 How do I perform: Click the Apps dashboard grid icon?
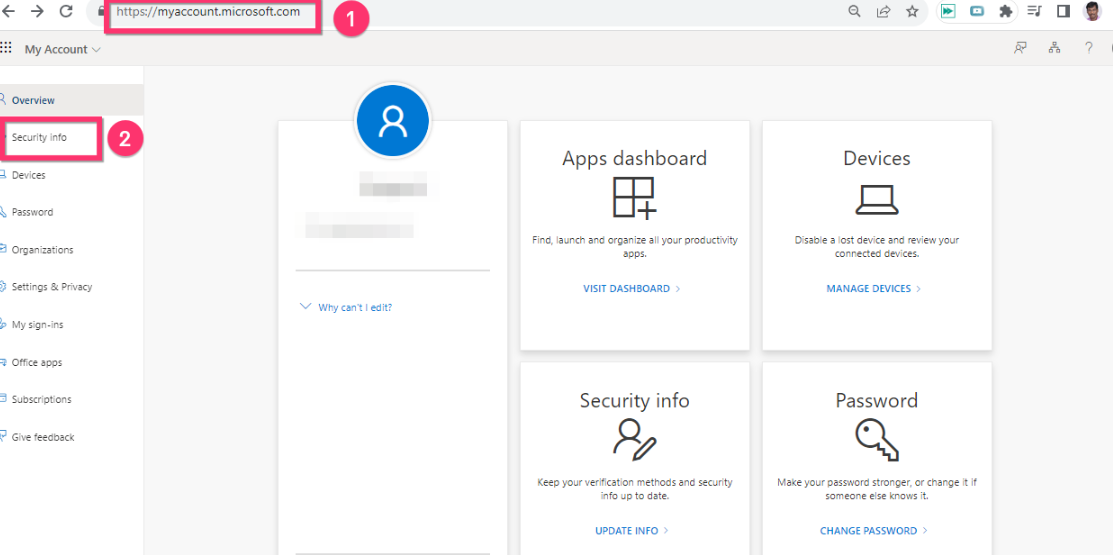click(634, 198)
